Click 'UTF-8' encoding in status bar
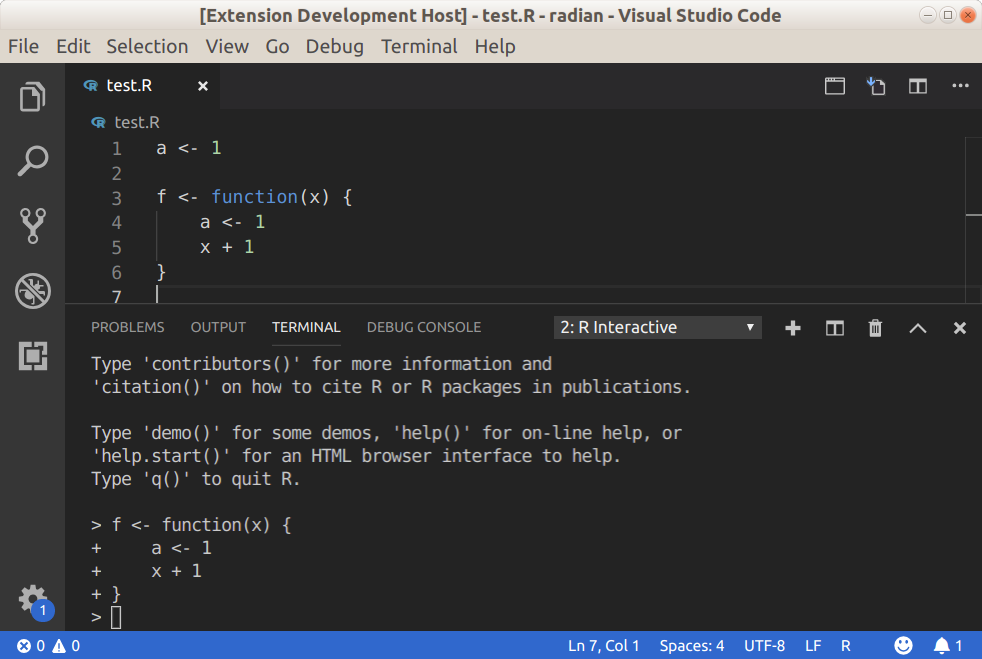This screenshot has height=659, width=982. click(764, 646)
